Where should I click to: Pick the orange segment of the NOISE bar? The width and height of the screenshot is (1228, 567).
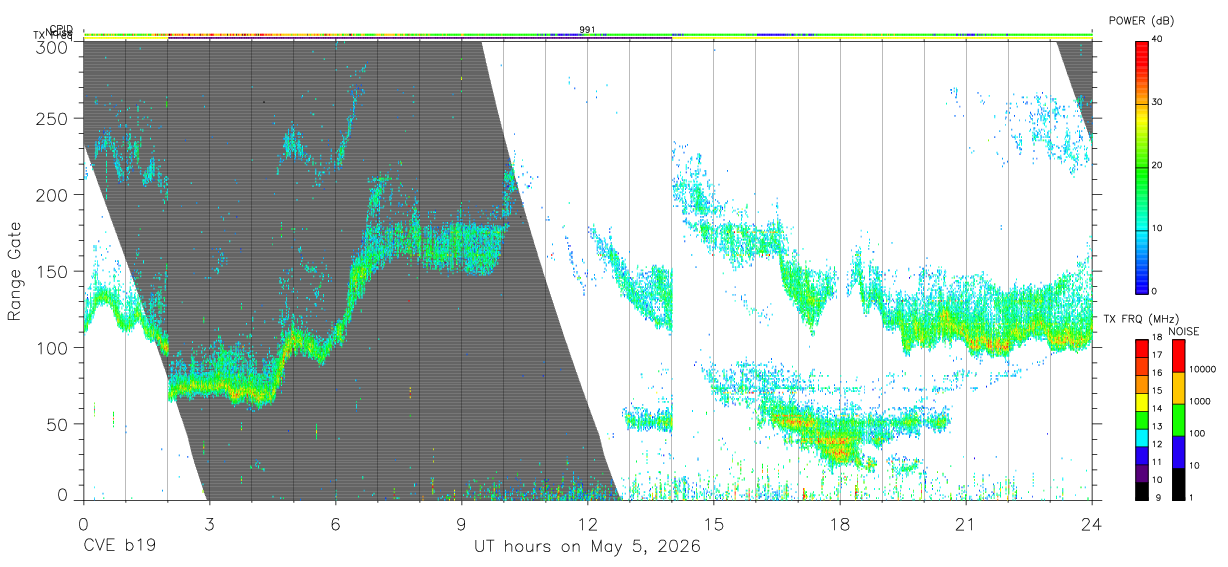[1179, 388]
